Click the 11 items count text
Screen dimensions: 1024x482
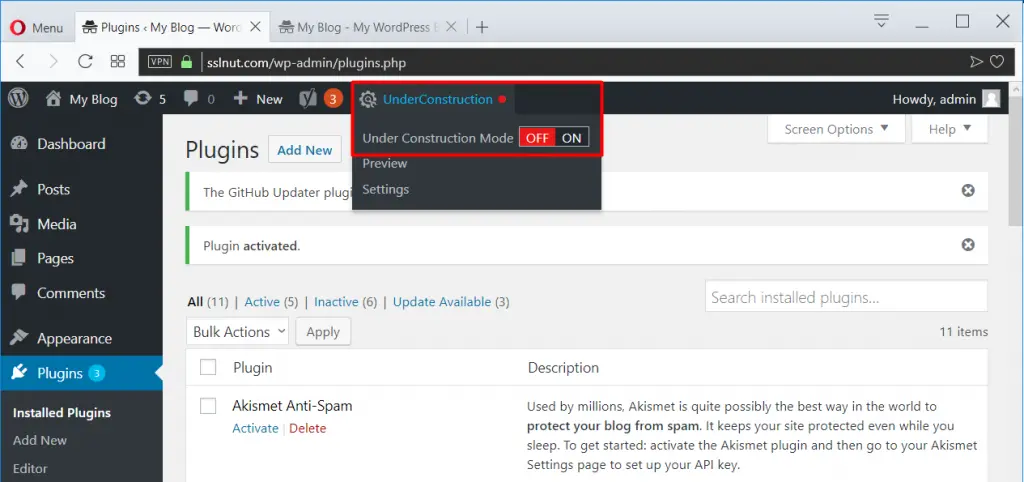963,331
